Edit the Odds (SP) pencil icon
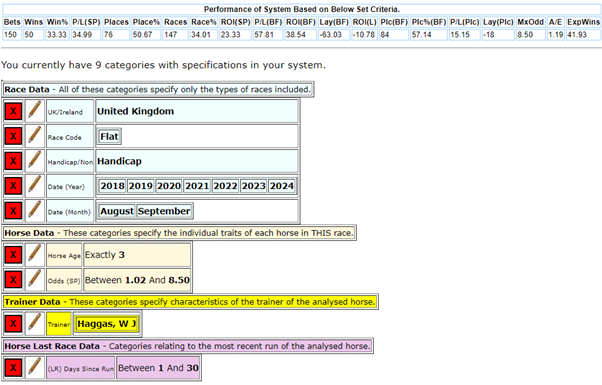The width and height of the screenshot is (602, 385). pos(35,280)
